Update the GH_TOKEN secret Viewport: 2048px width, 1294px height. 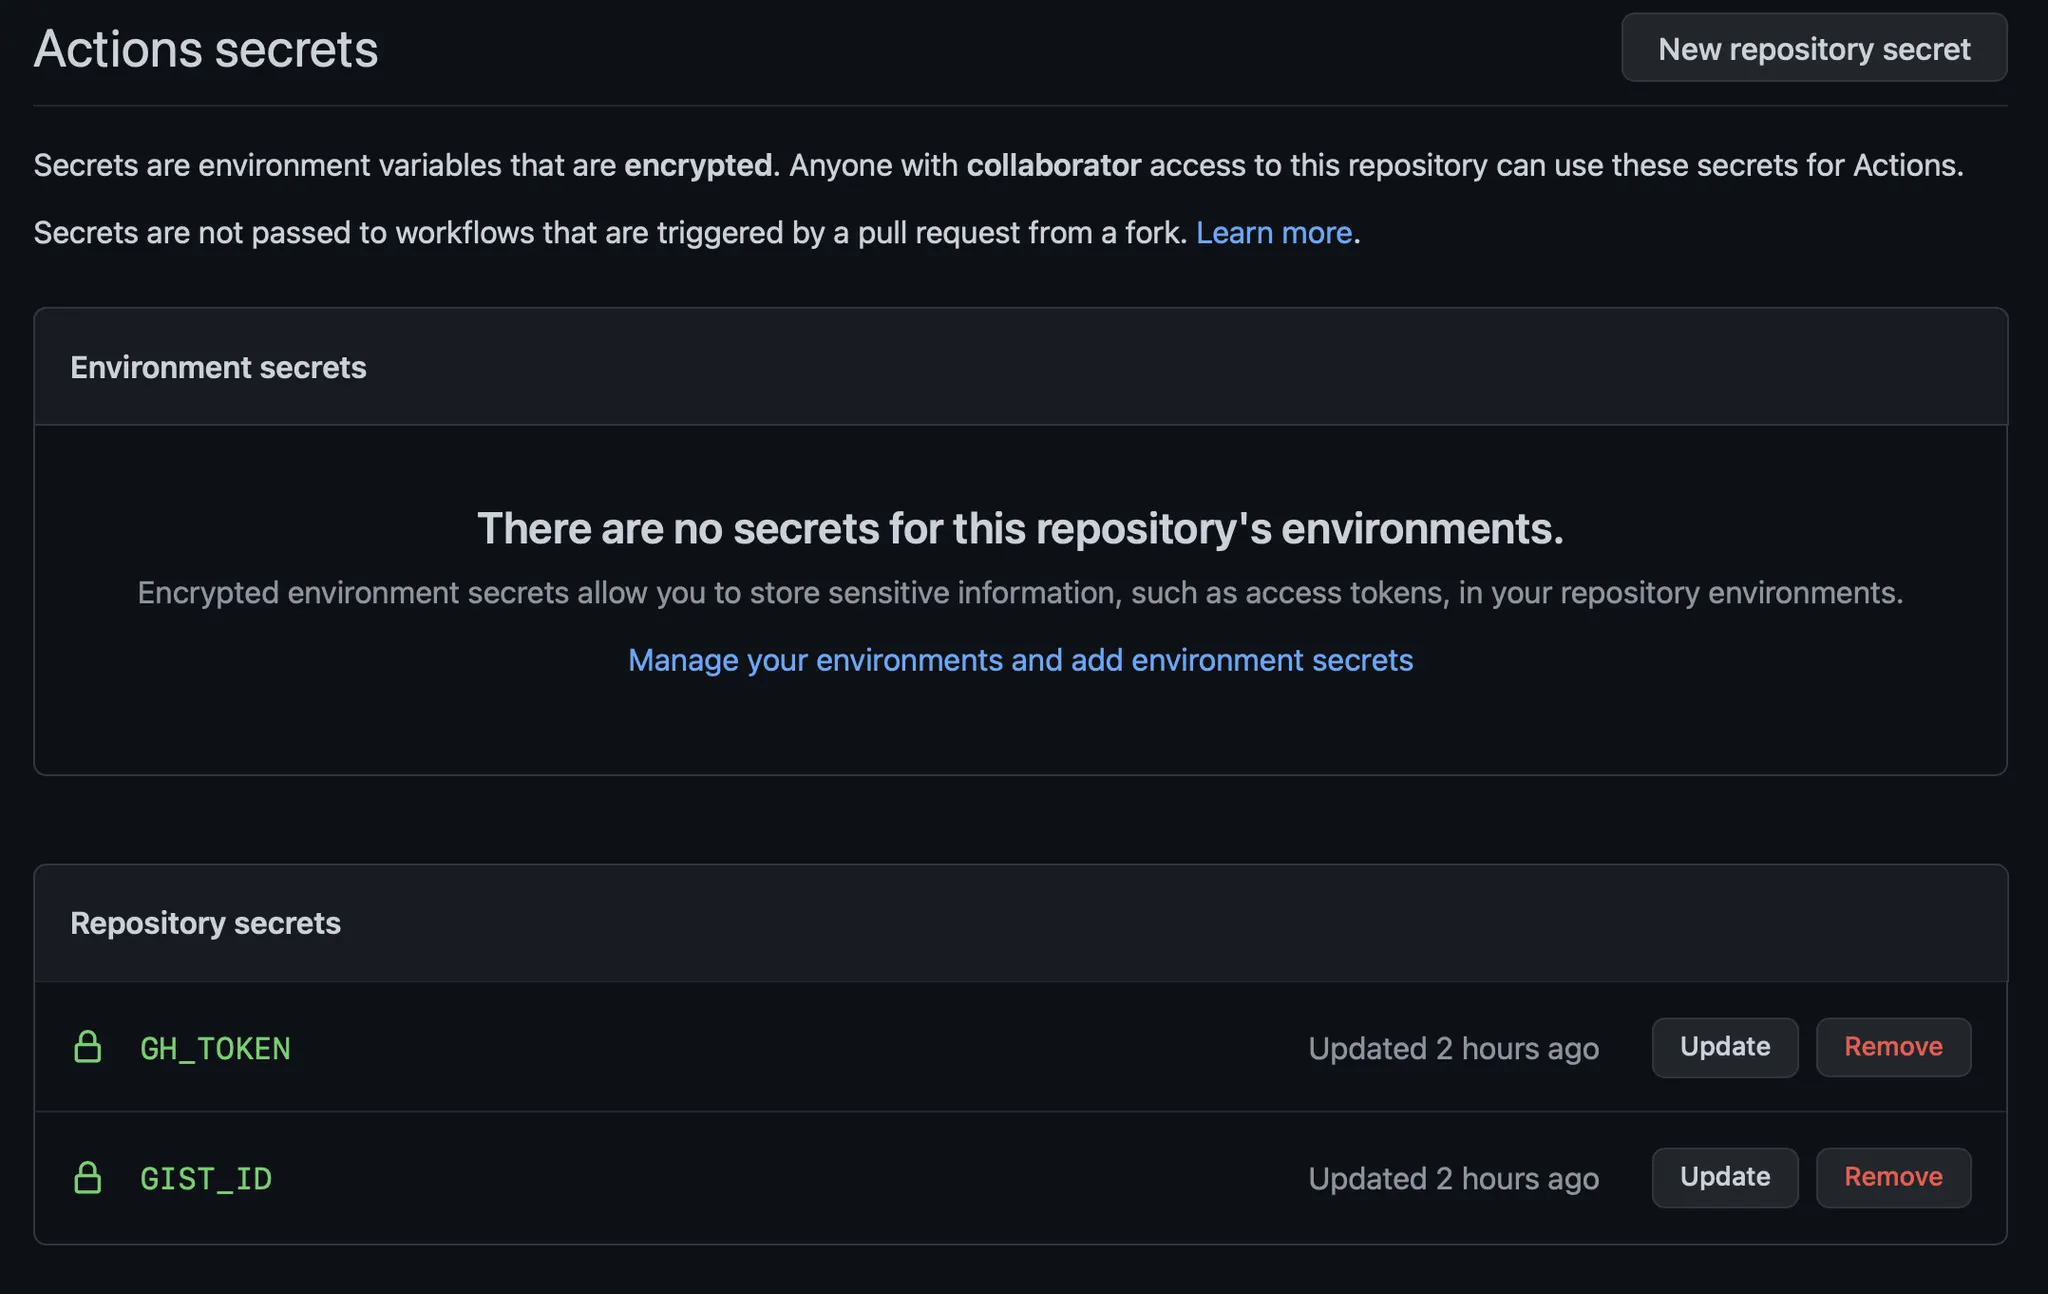tap(1724, 1047)
